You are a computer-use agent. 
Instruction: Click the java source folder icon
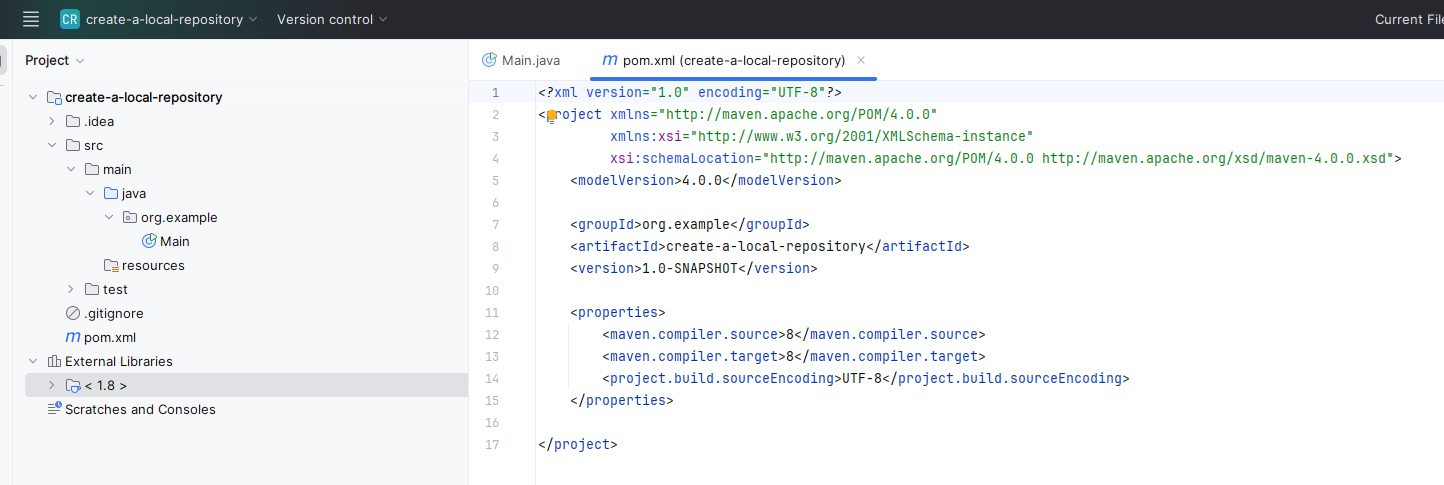pos(111,193)
